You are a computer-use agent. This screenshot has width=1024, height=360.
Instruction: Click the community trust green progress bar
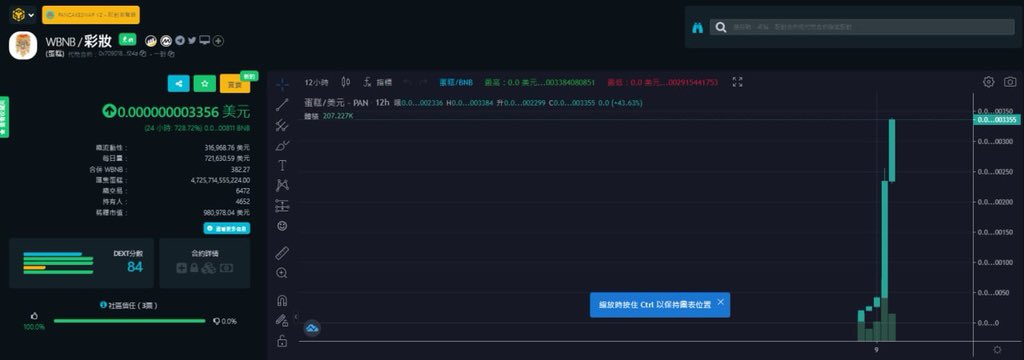[x=129, y=321]
